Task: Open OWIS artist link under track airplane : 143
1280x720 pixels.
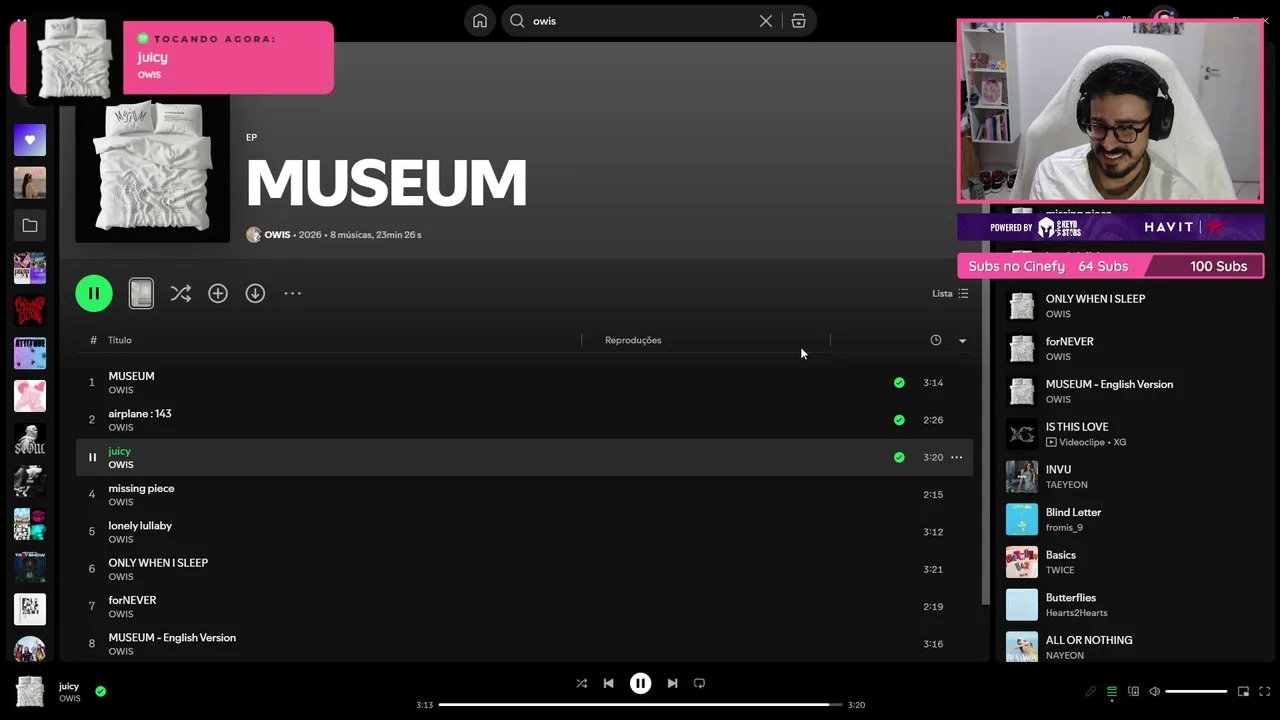Action: tap(121, 427)
